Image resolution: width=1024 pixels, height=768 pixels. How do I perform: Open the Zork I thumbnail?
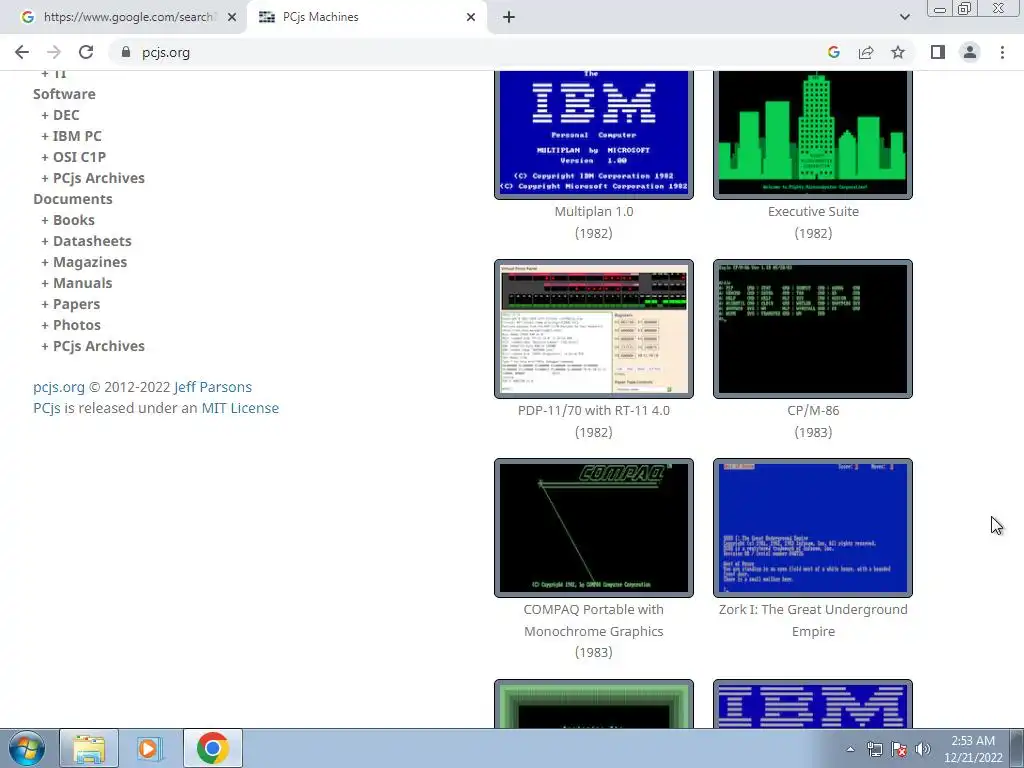pos(813,528)
